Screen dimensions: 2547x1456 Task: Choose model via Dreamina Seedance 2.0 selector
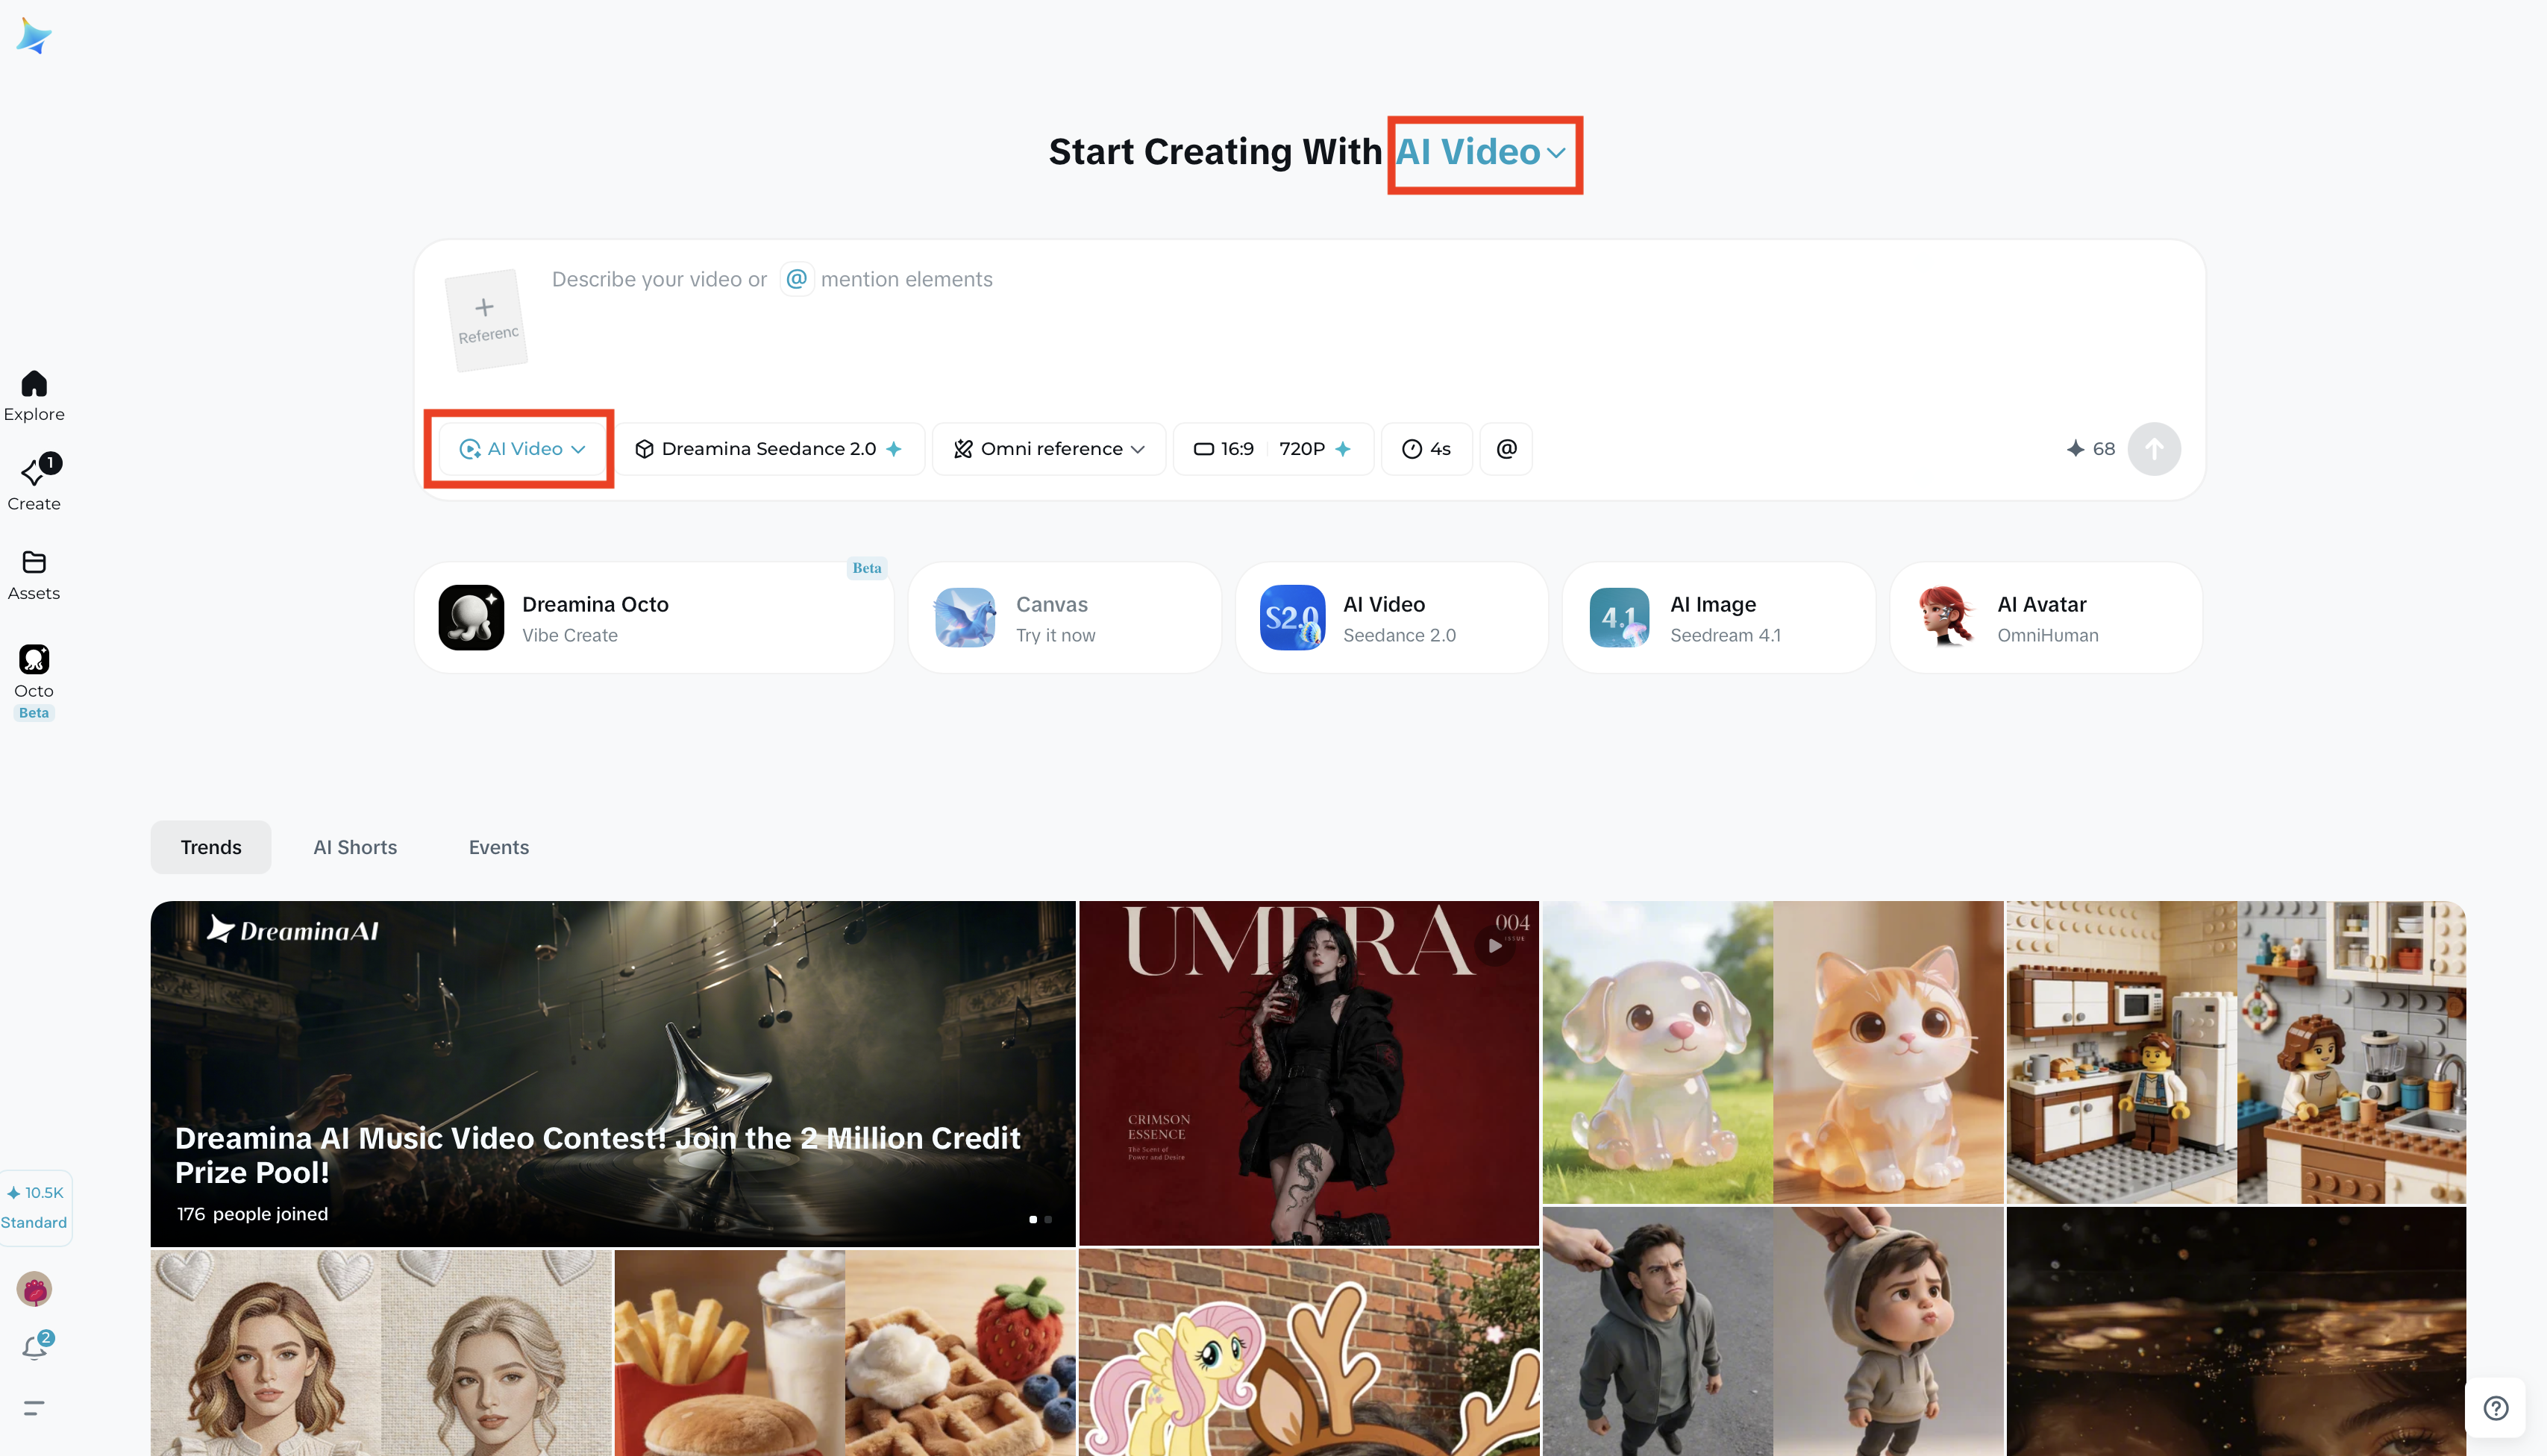[769, 449]
